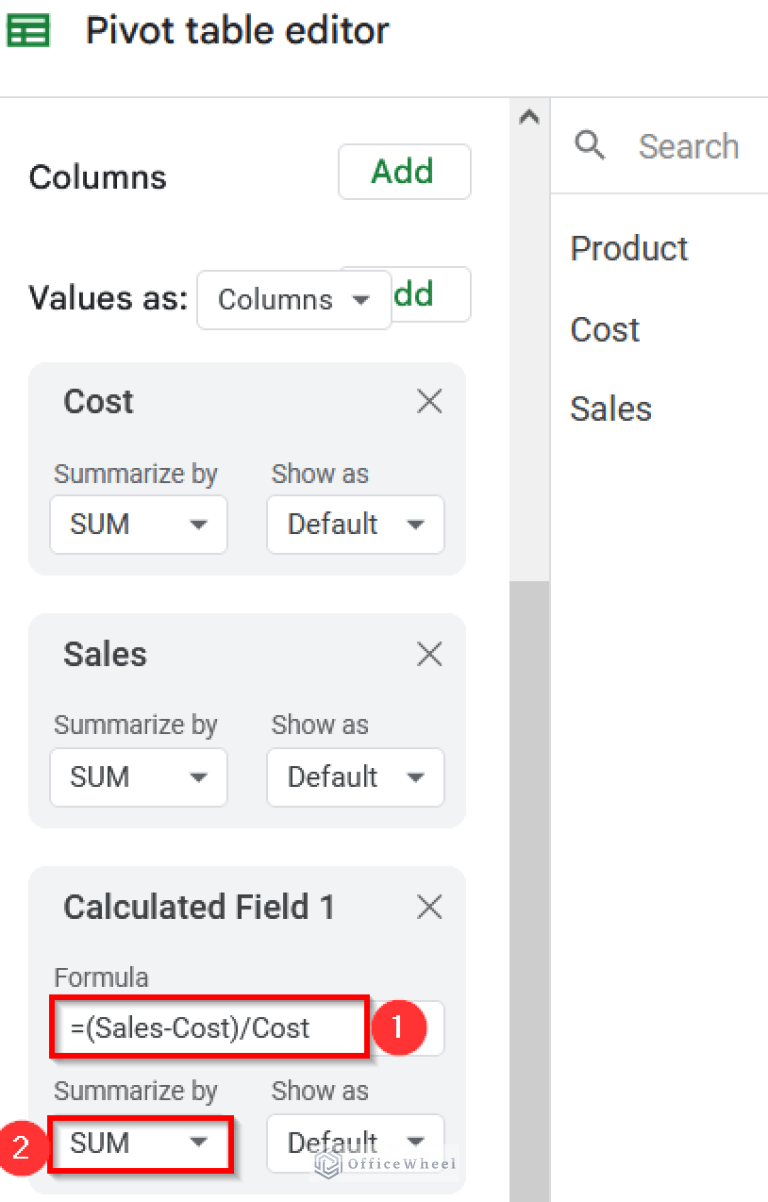Open the Summarize by SUM dropdown for Calculated Field 1
768x1202 pixels.
click(138, 1143)
